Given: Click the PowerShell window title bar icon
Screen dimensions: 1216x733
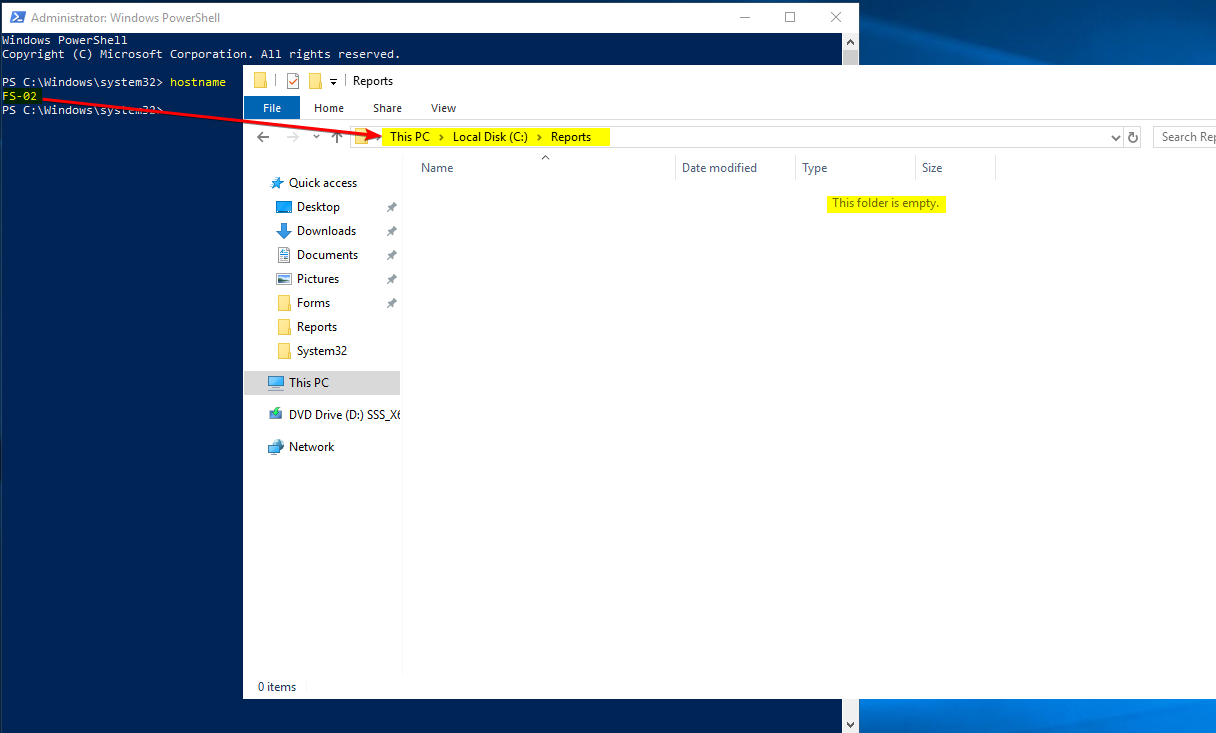Looking at the screenshot, I should click(15, 17).
